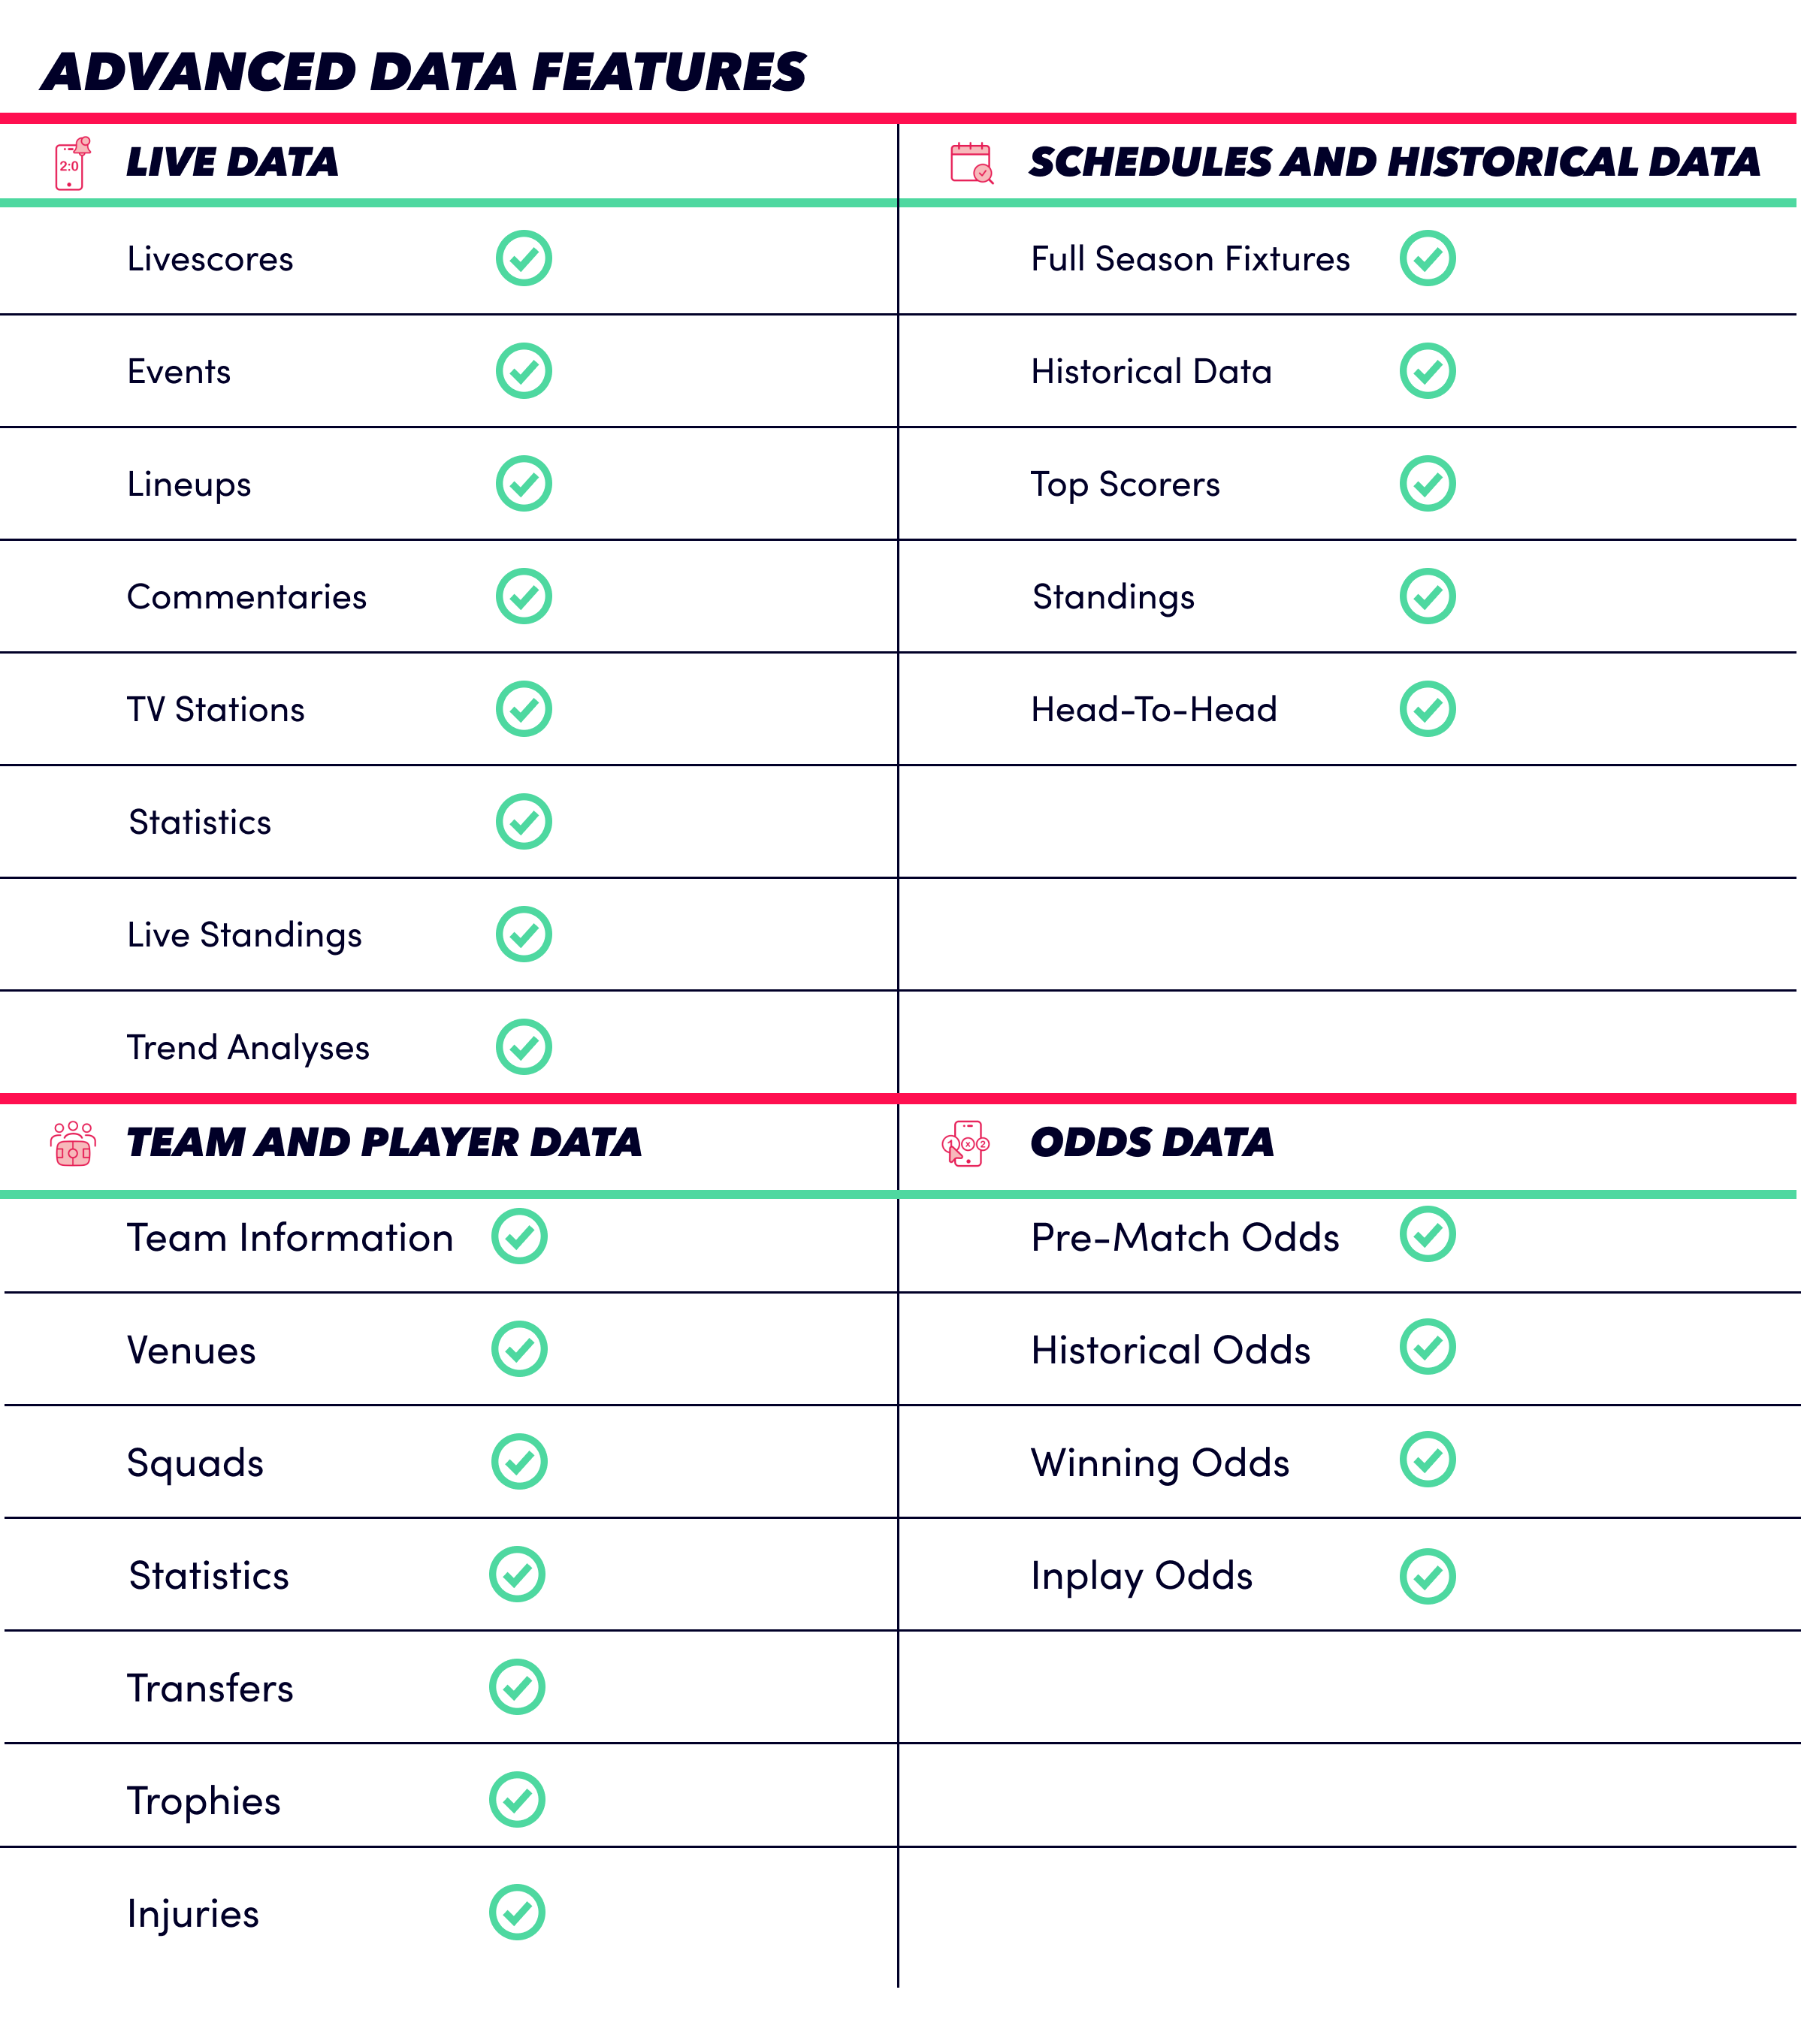
Task: Click the Winning Odds label
Action: [x=1160, y=1464]
